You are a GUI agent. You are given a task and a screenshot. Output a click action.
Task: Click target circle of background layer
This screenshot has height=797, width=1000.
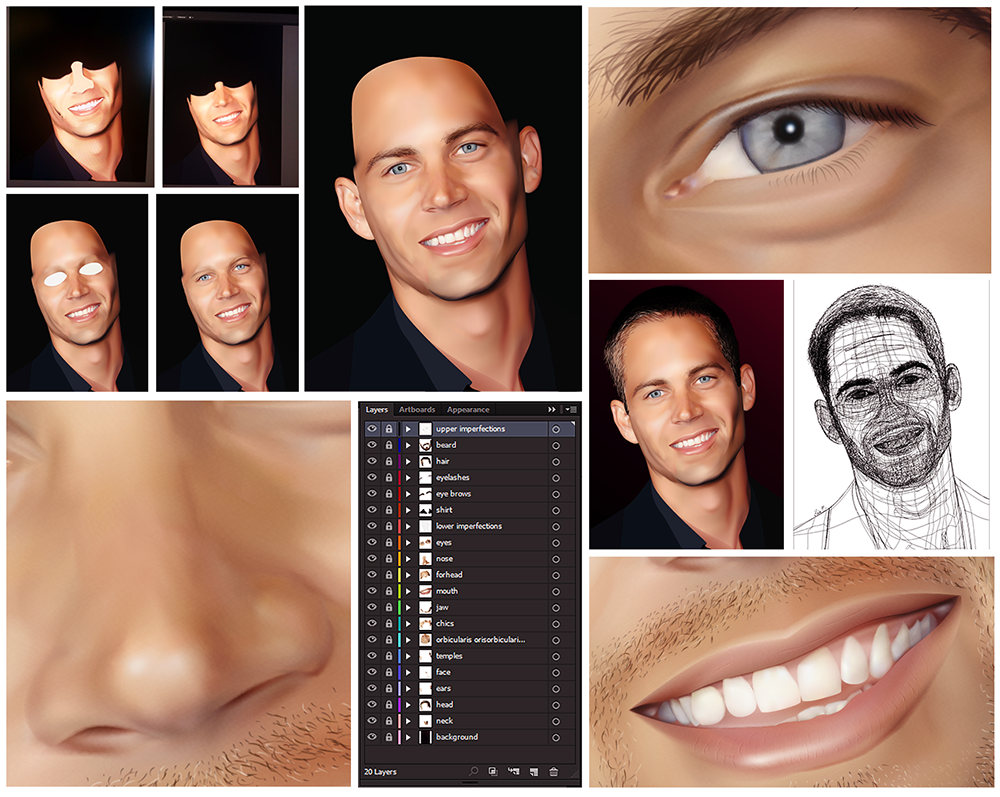pos(555,737)
